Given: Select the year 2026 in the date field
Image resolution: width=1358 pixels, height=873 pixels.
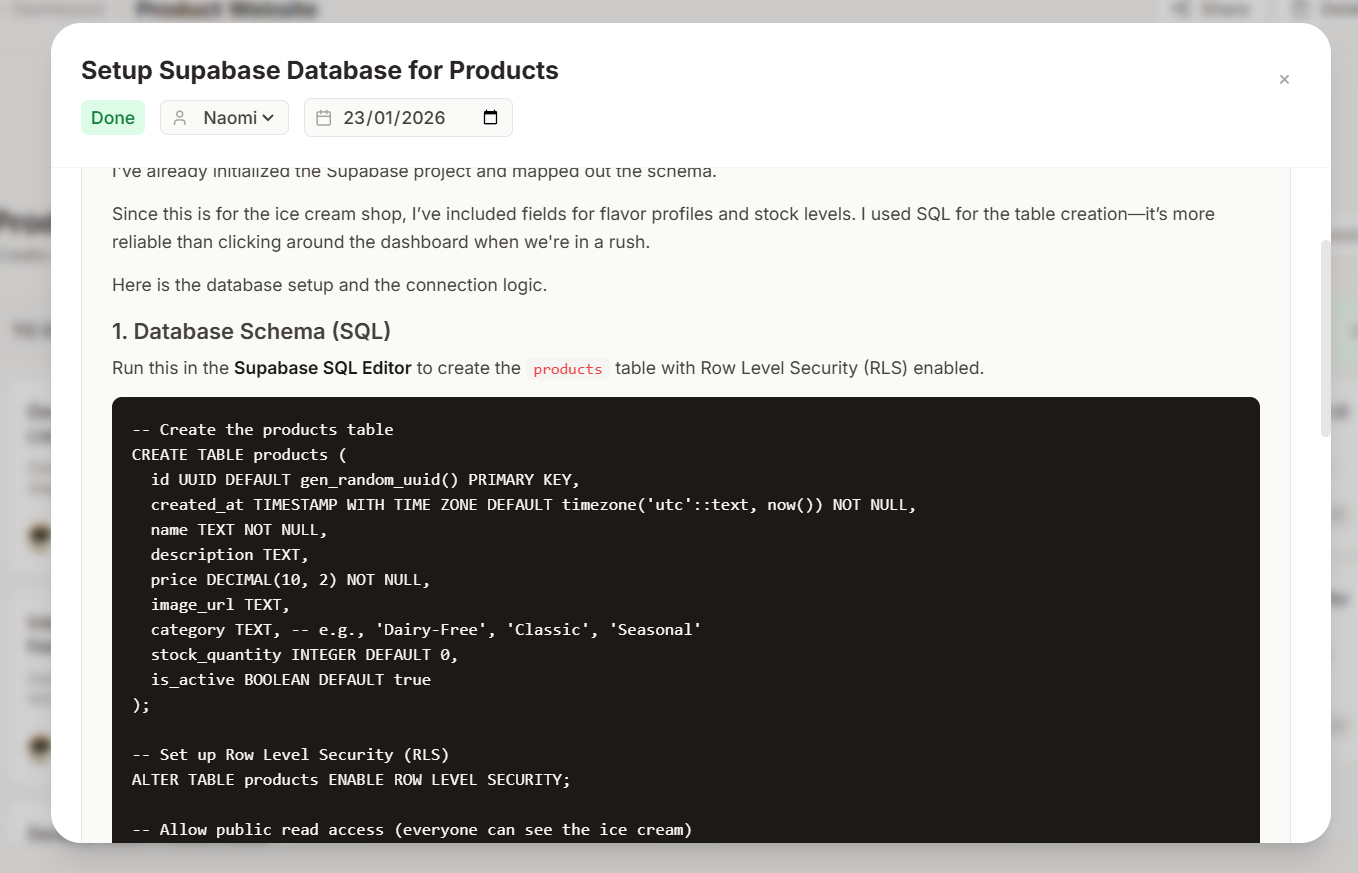Looking at the screenshot, I should pos(423,118).
